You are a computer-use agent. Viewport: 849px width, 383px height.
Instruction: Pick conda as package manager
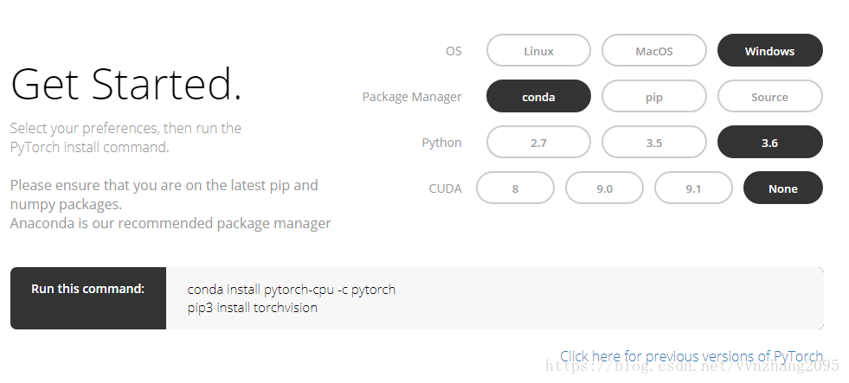click(x=538, y=96)
